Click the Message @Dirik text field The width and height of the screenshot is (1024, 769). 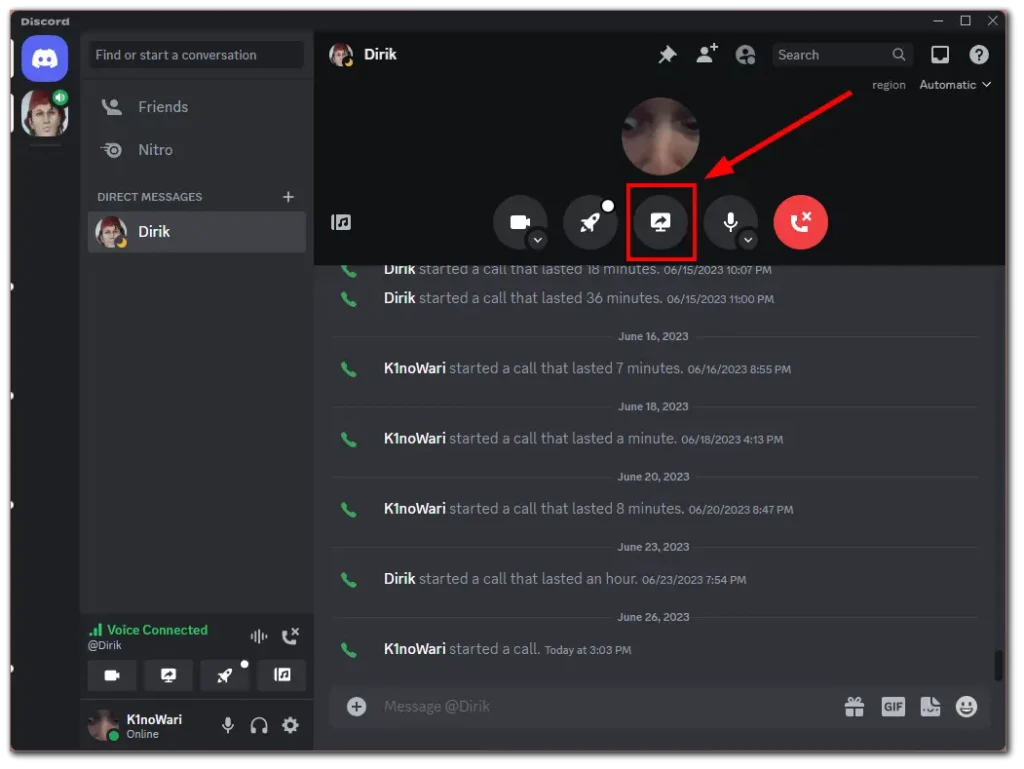(x=607, y=706)
